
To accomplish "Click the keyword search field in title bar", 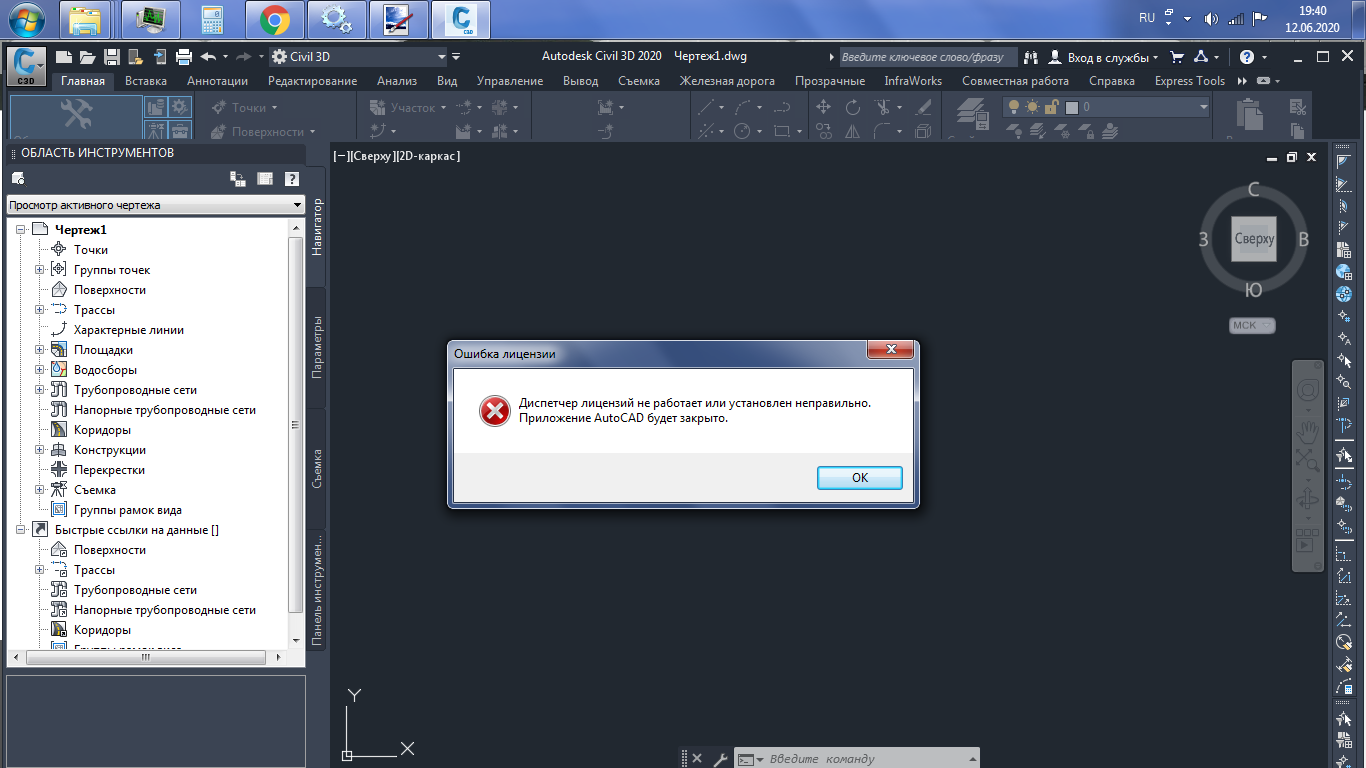I will (928, 57).
